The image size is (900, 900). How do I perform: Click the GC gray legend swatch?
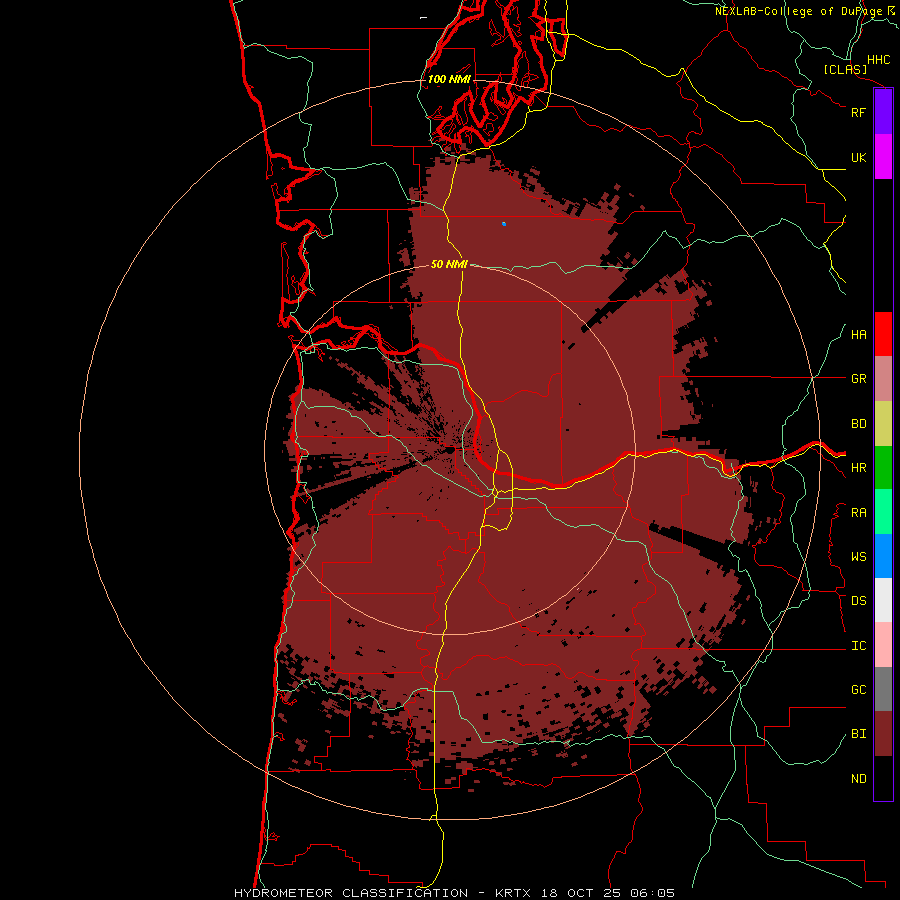[883, 689]
